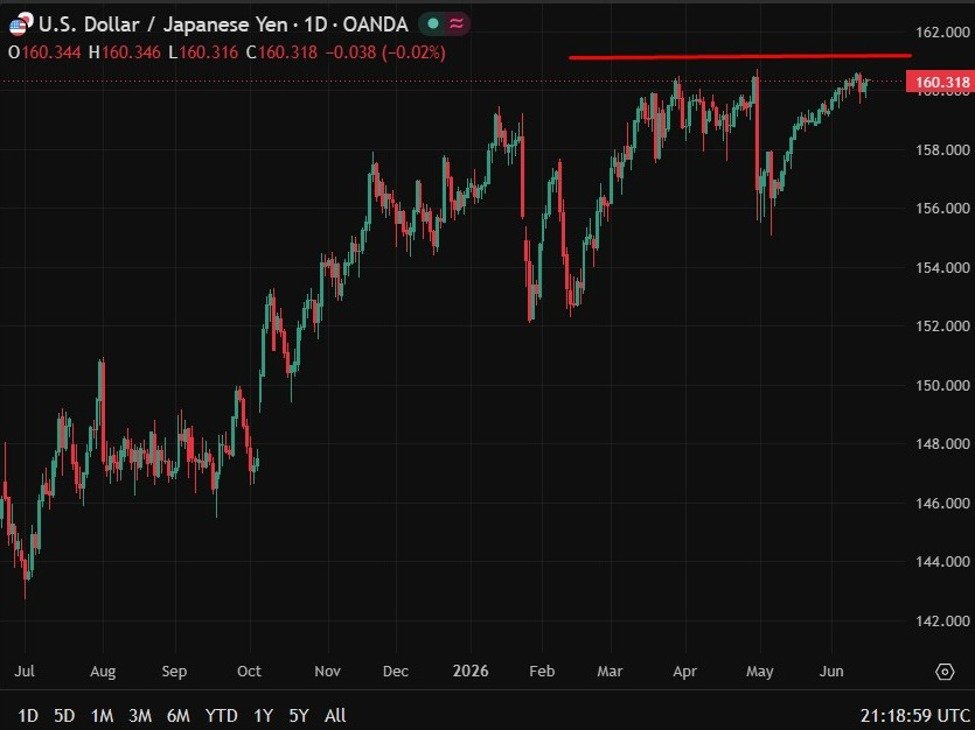Select the red horizontal resistance line
This screenshot has width=975, height=730.
click(740, 57)
